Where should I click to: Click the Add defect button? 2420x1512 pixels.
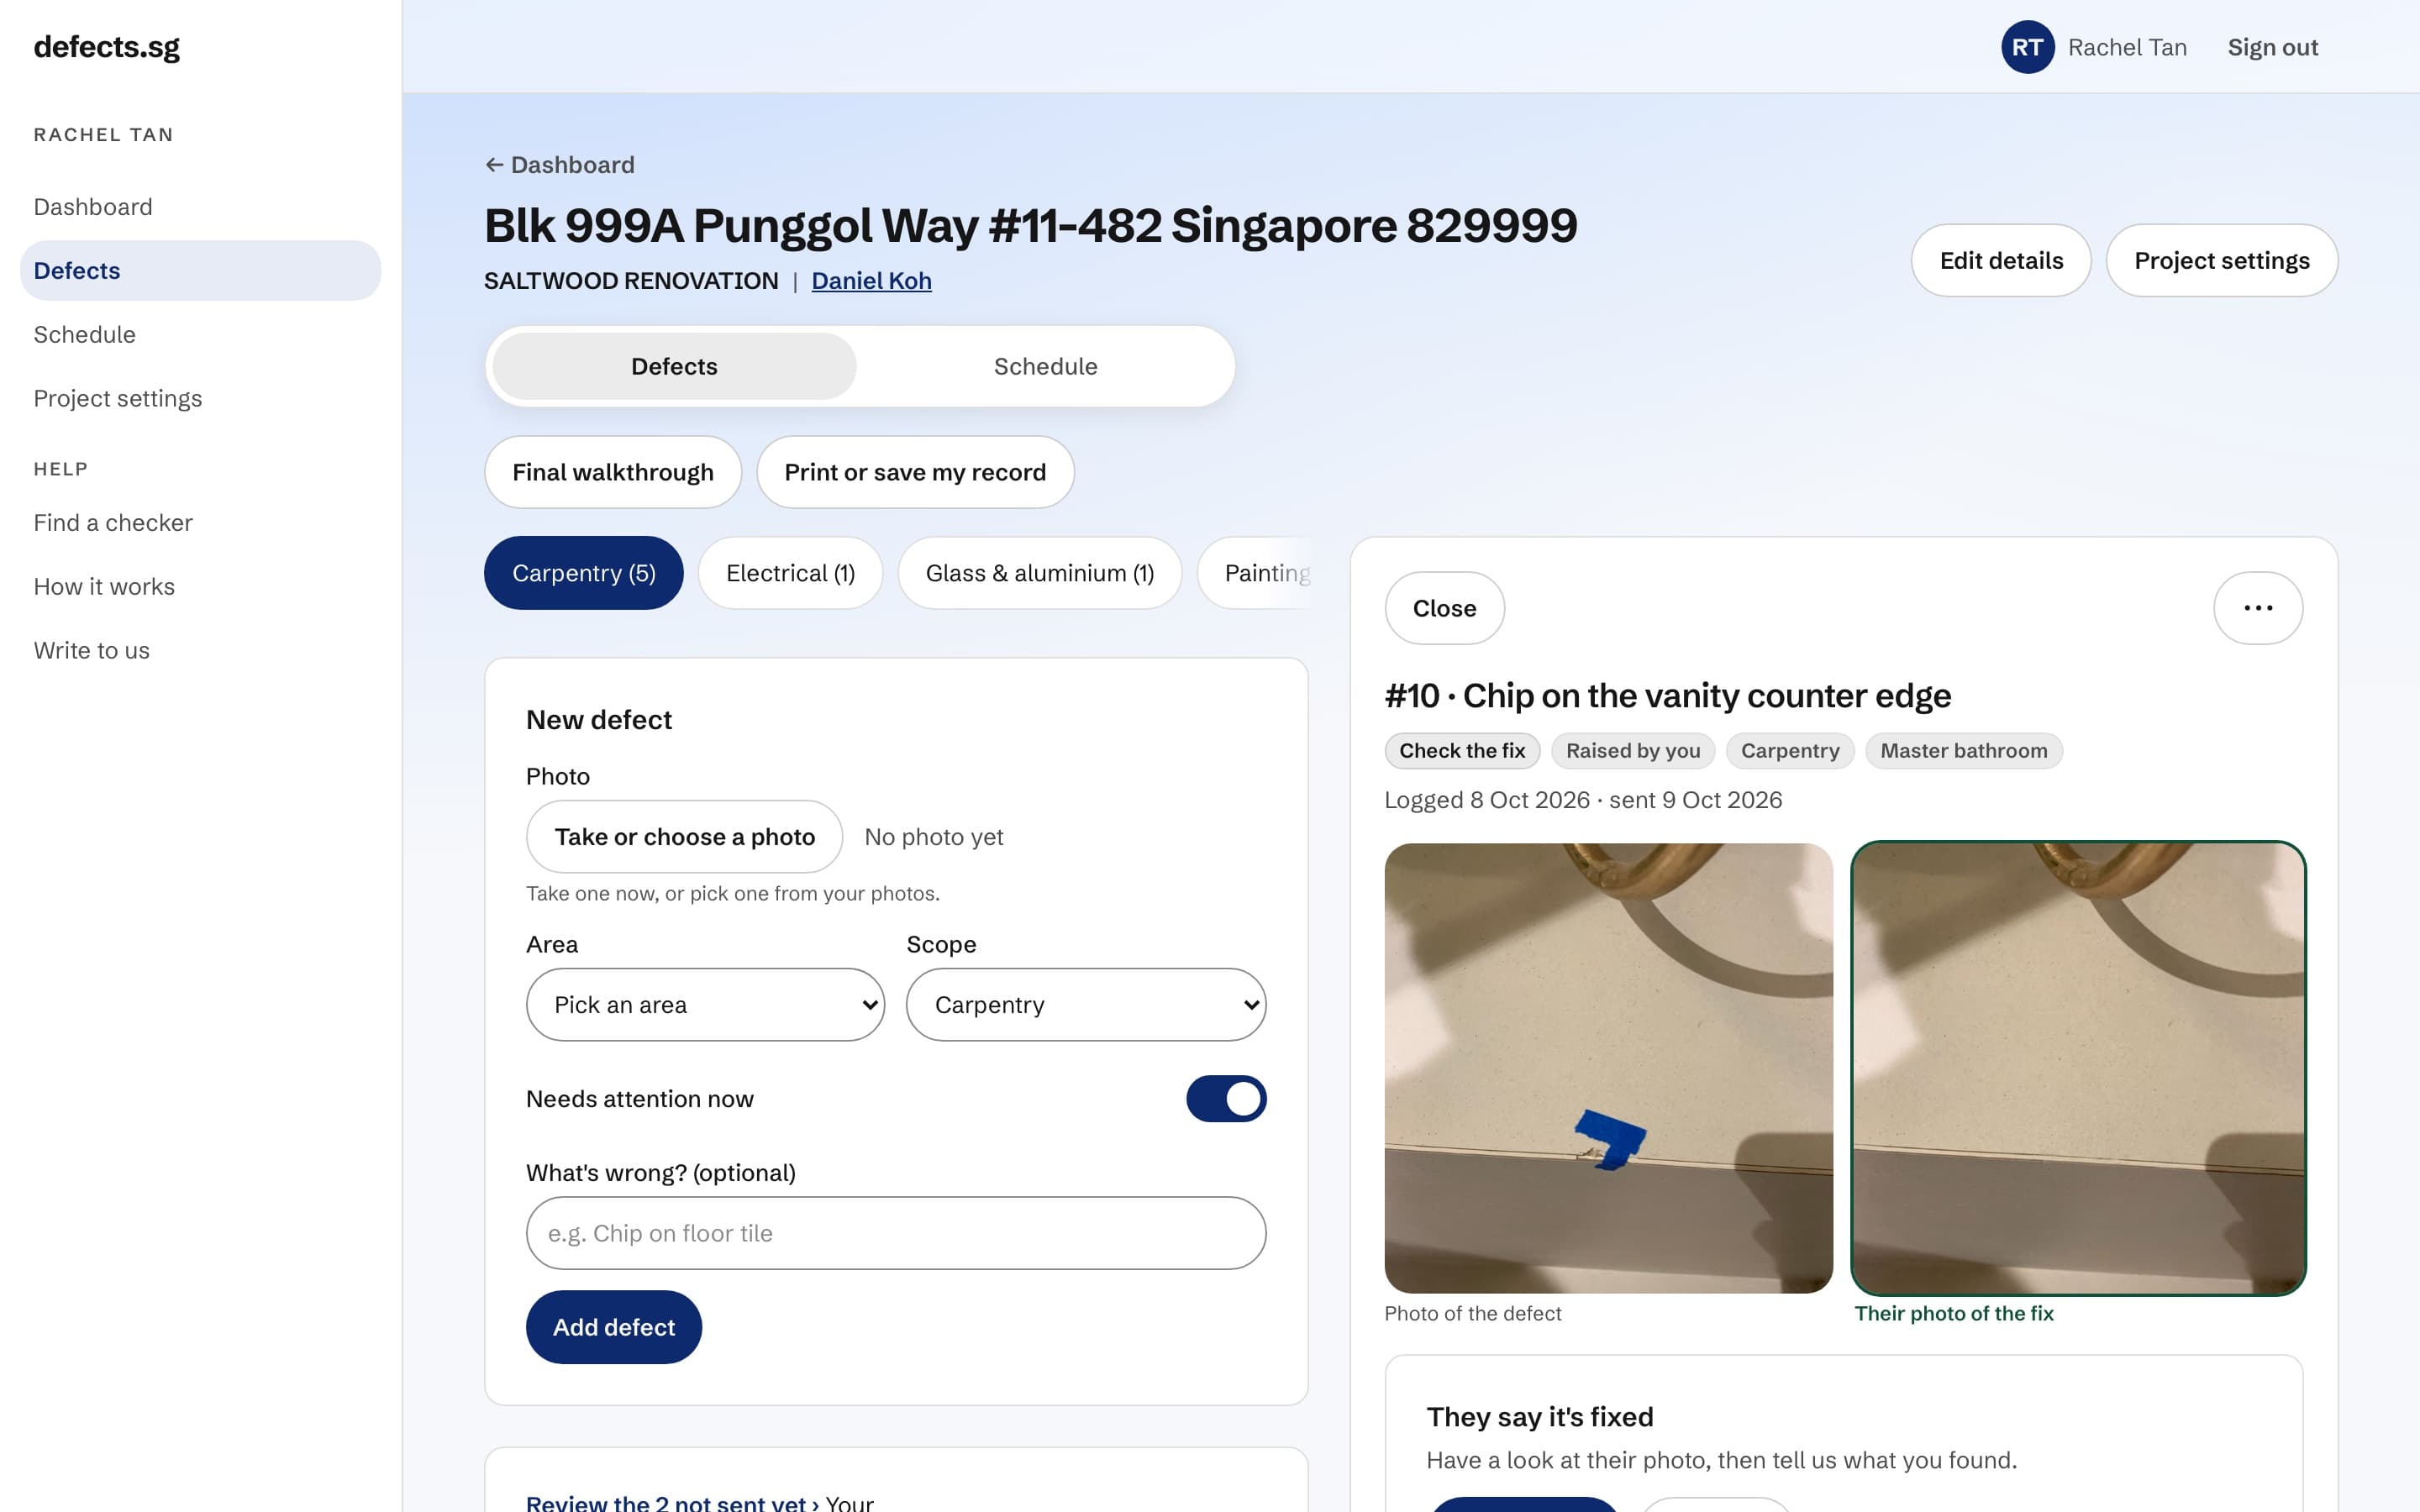click(613, 1327)
